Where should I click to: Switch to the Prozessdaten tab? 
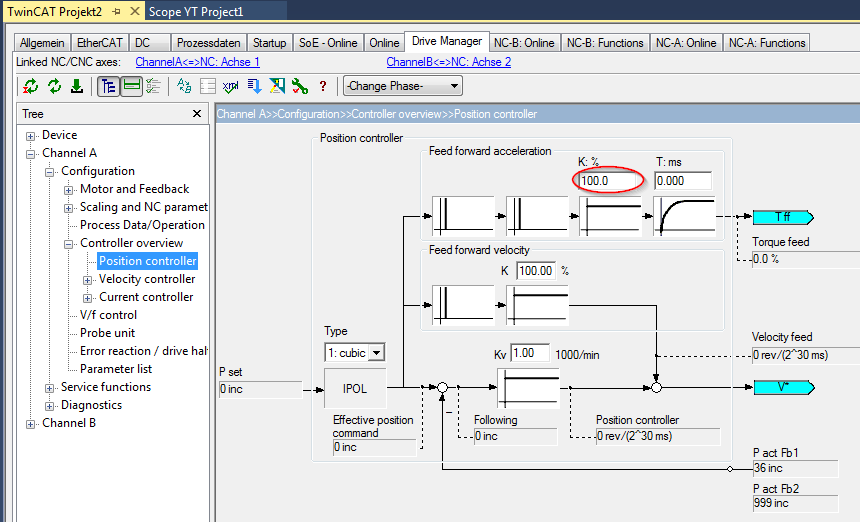click(x=208, y=43)
